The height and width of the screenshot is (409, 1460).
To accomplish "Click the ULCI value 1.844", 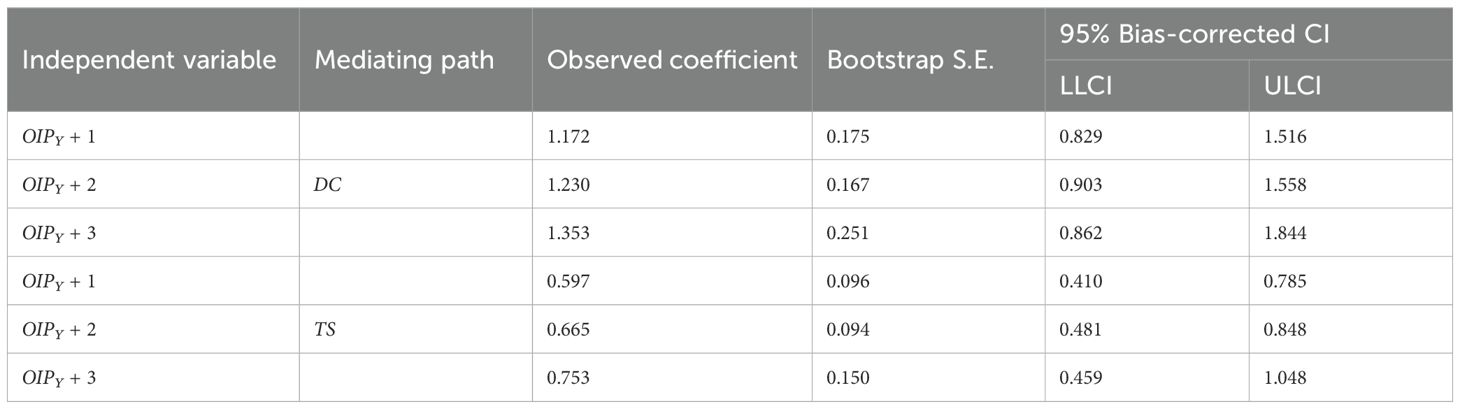I will [1286, 233].
